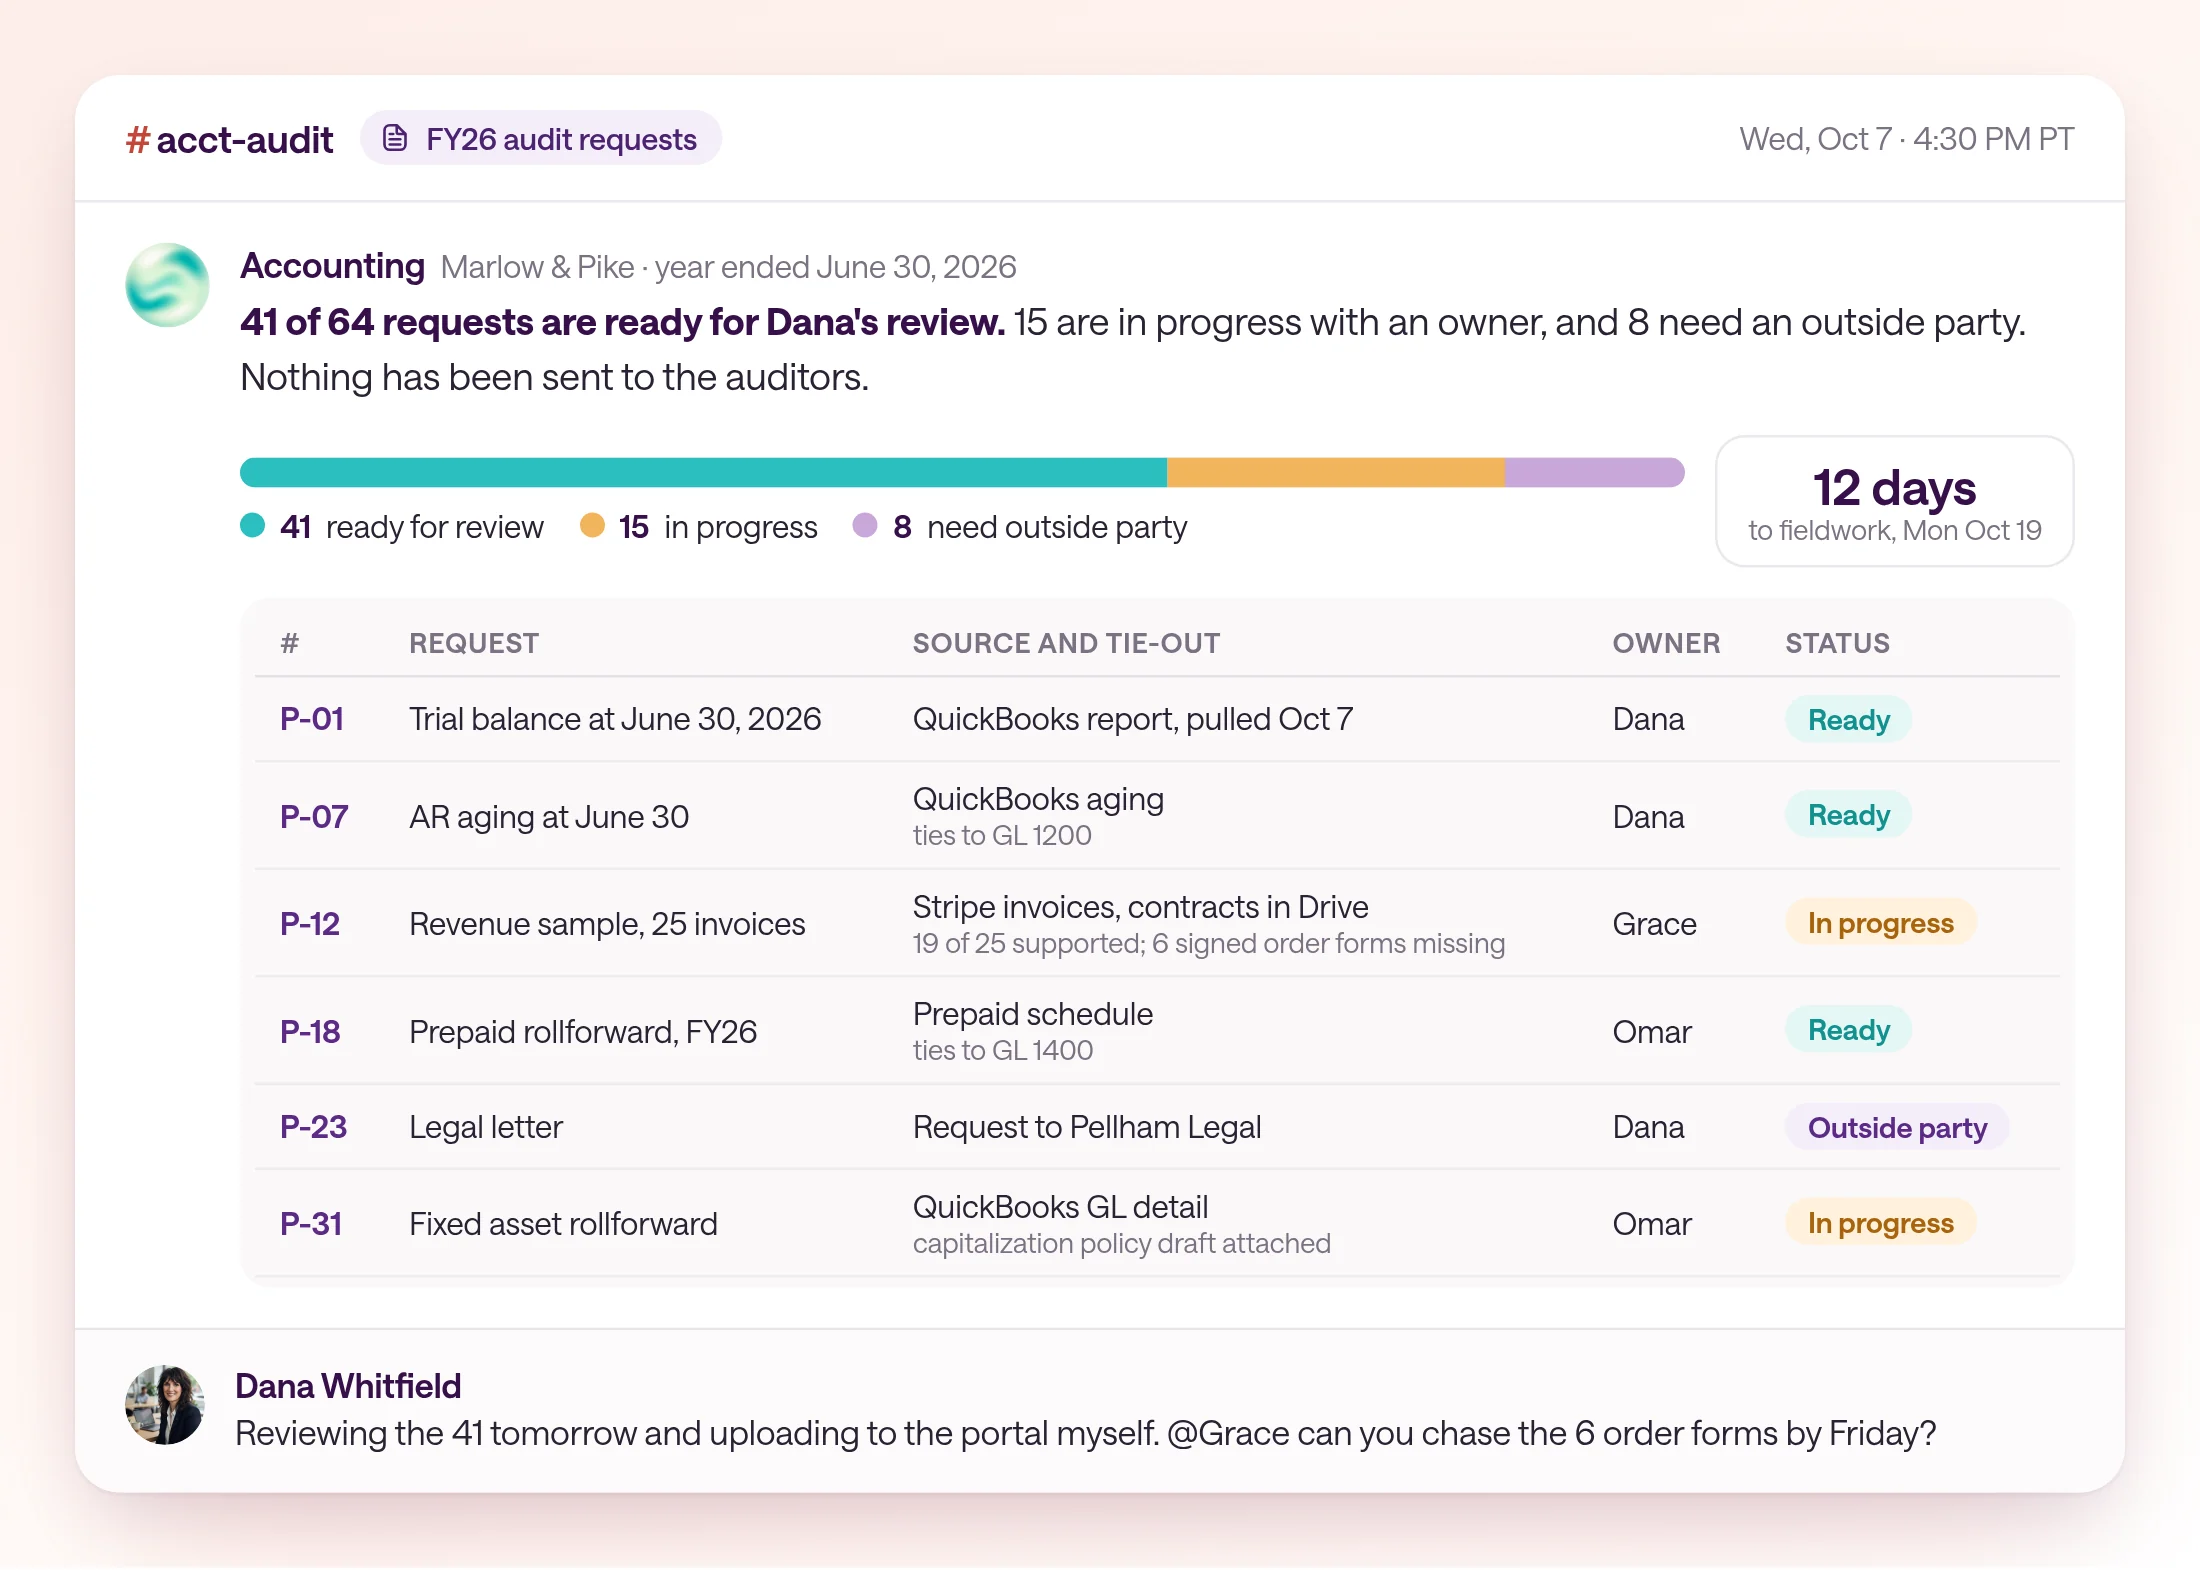This screenshot has height=1570, width=2200.
Task: Click 'Revenue sample, 25 invoices' request text
Action: click(607, 924)
